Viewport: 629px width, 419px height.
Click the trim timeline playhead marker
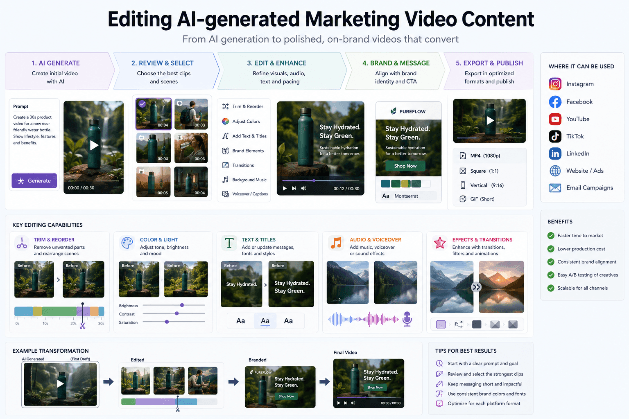[83, 316]
